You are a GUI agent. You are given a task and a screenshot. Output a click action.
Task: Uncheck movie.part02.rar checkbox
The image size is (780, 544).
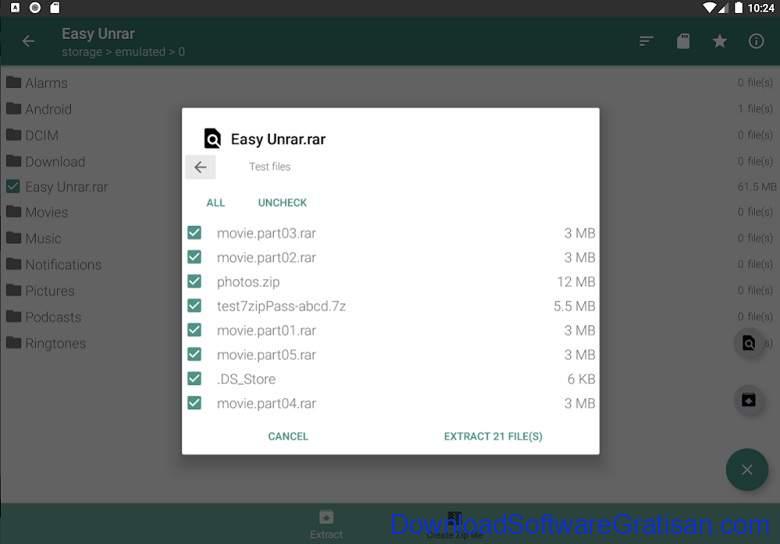click(195, 257)
